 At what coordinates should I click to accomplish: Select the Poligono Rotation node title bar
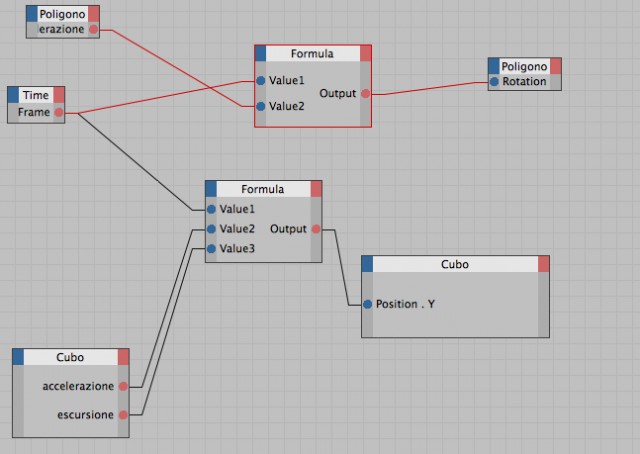[x=524, y=66]
